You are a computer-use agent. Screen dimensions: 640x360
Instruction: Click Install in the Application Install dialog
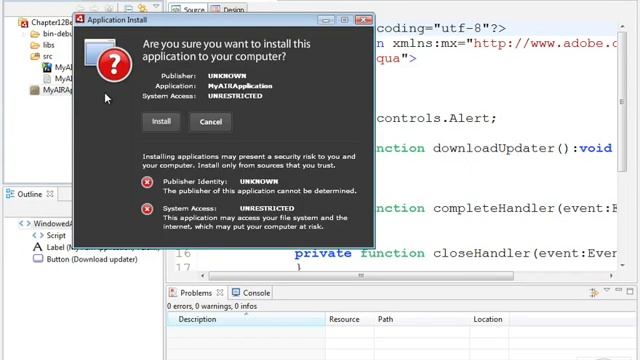[x=161, y=122]
